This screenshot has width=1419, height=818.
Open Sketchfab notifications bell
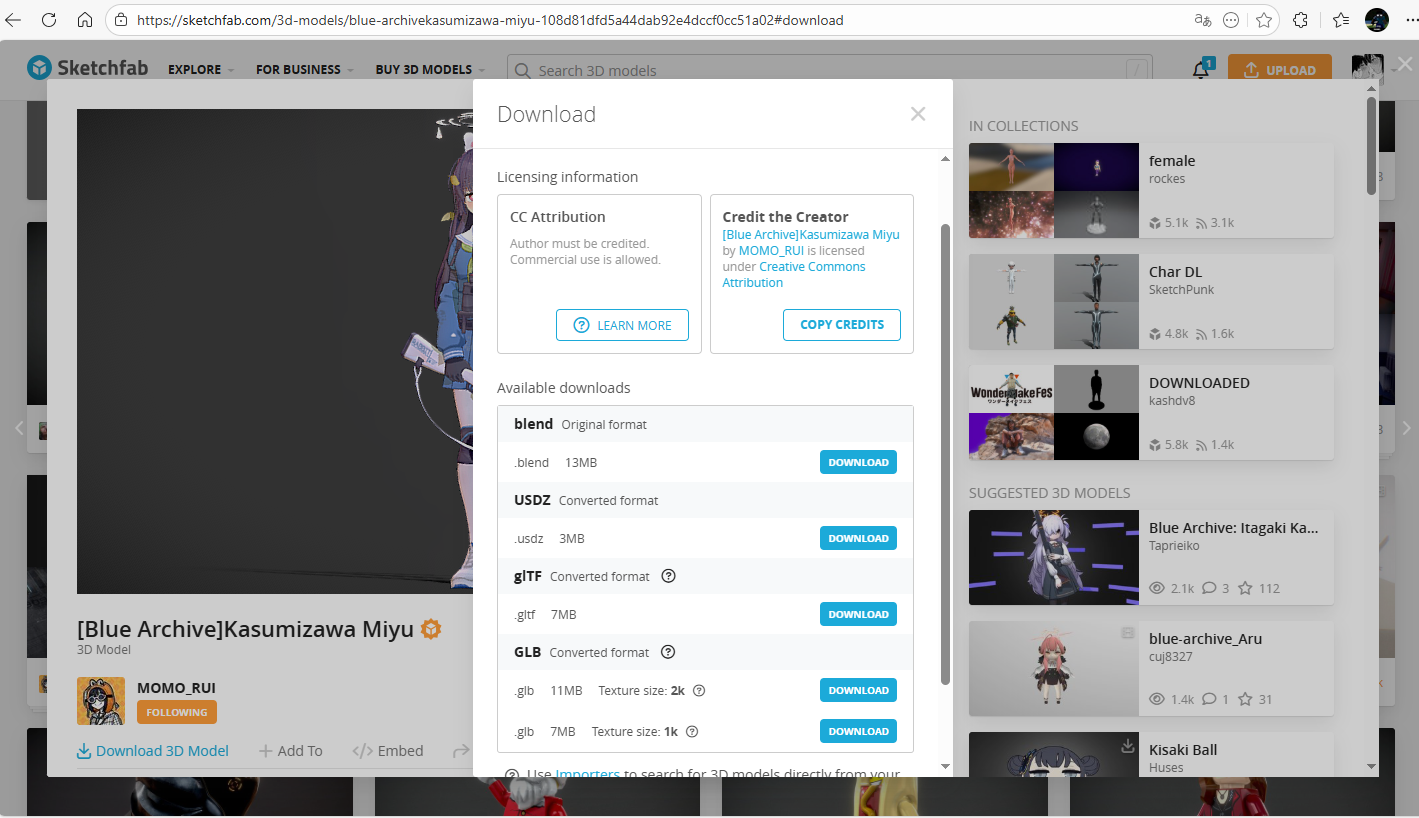tap(1201, 70)
